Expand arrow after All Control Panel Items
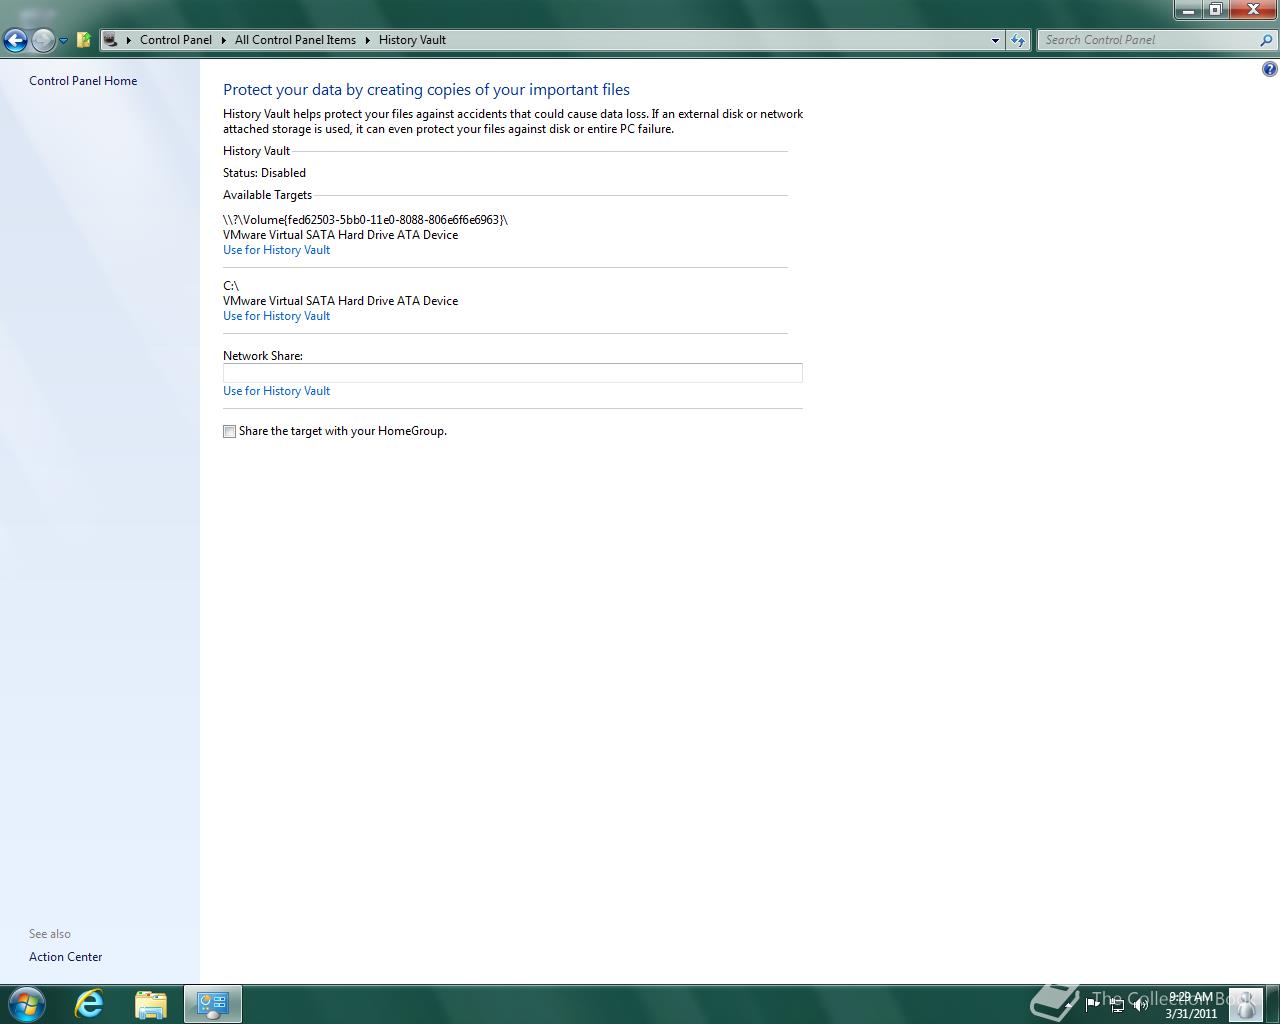The width and height of the screenshot is (1280, 1024). [367, 40]
